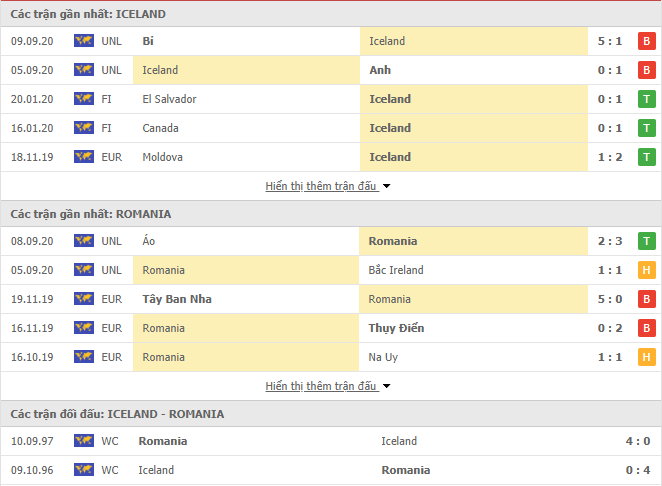662x486 pixels.
Task: Click the 0 : 4 score of 09.10.96 match
Action: point(638,470)
